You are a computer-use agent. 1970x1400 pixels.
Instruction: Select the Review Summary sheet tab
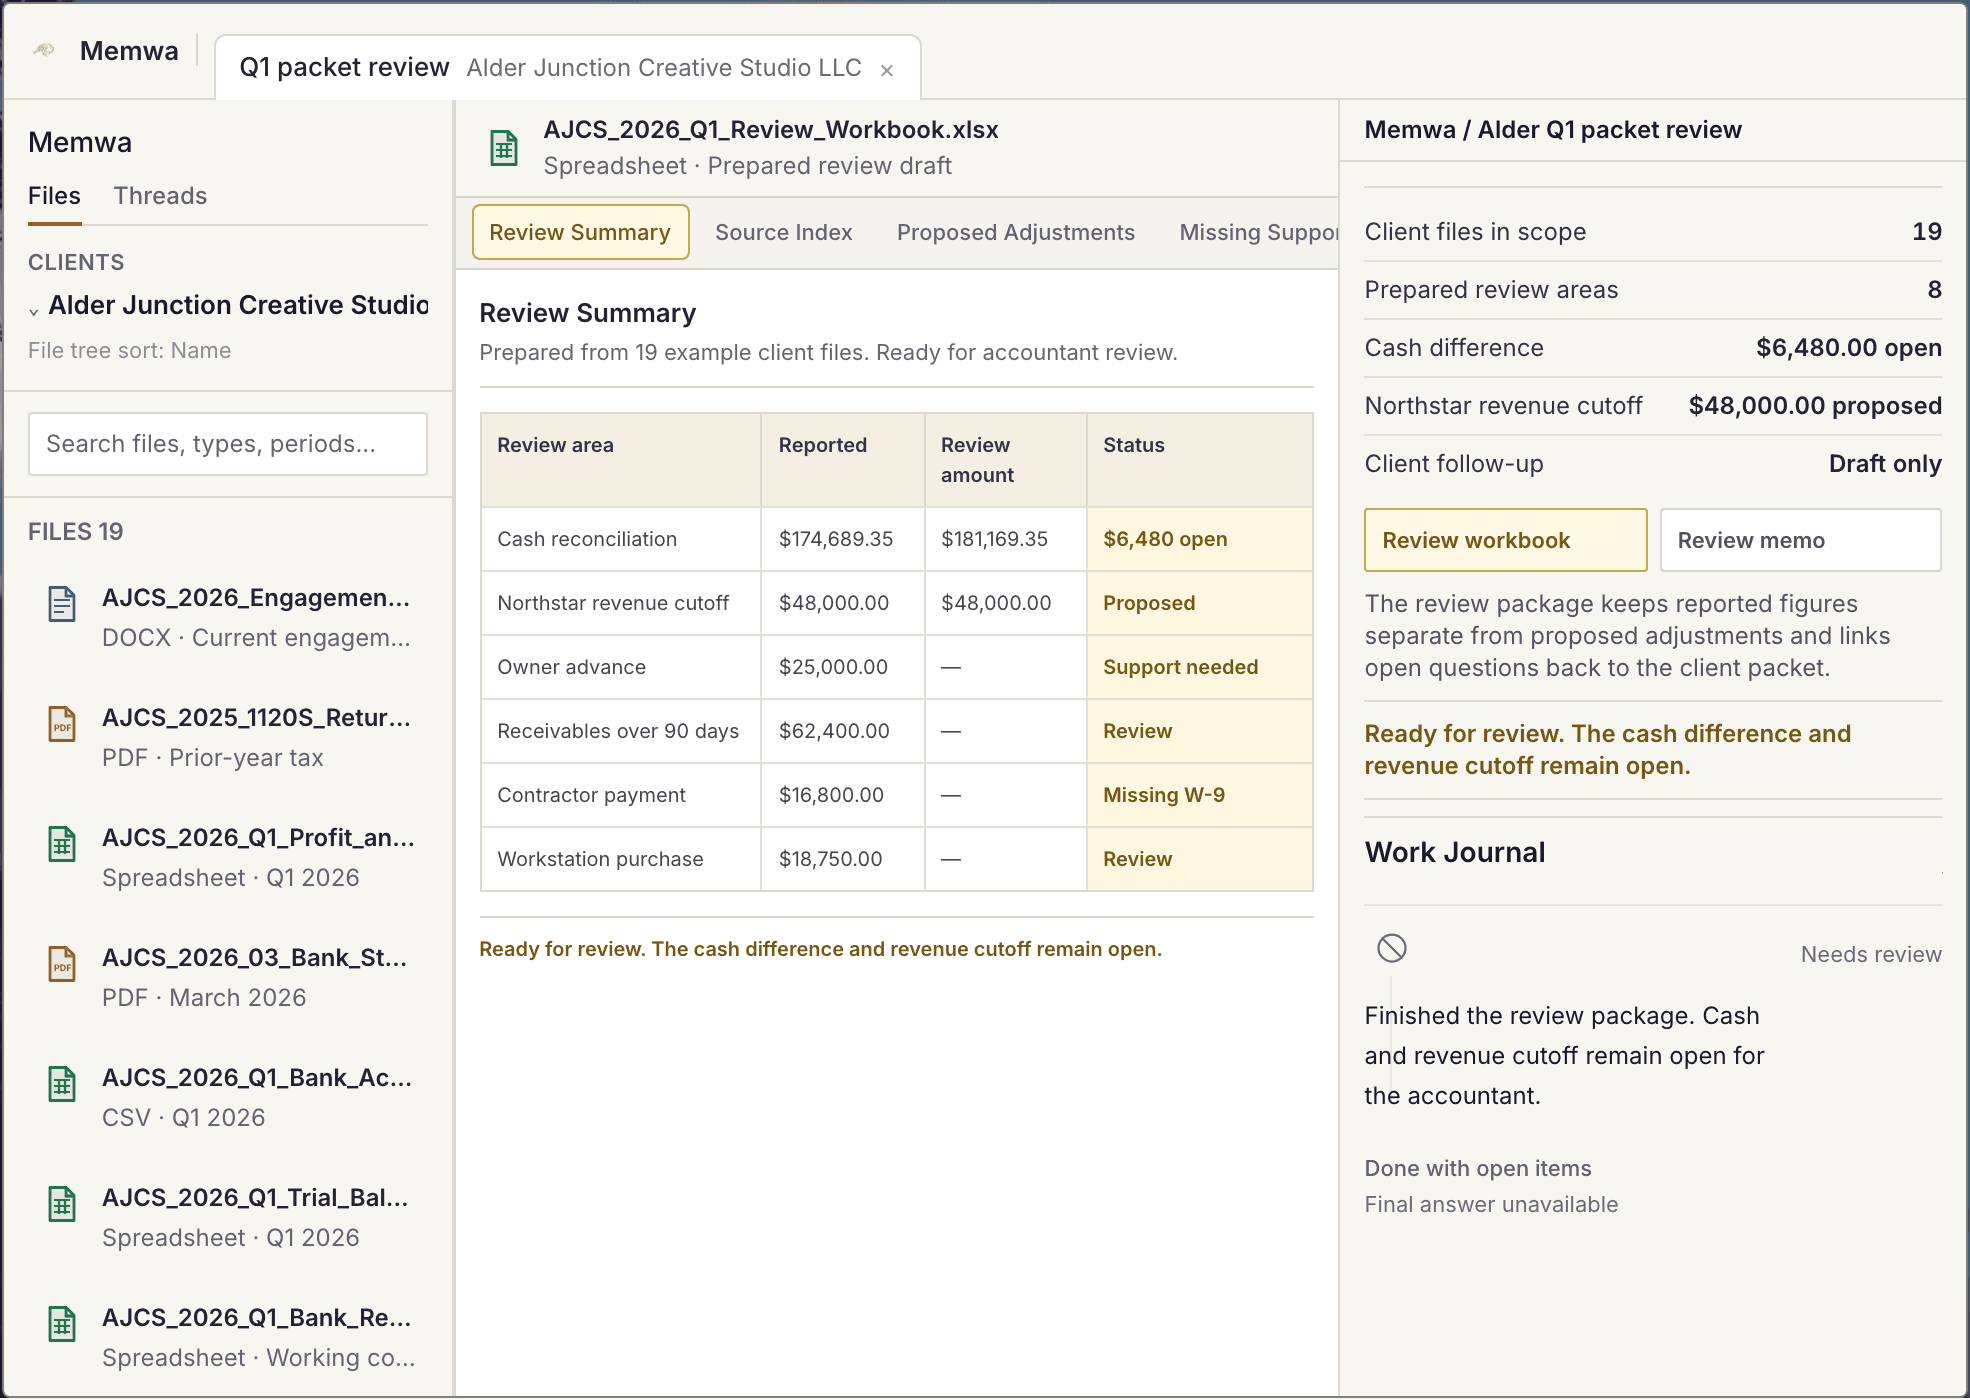click(580, 232)
